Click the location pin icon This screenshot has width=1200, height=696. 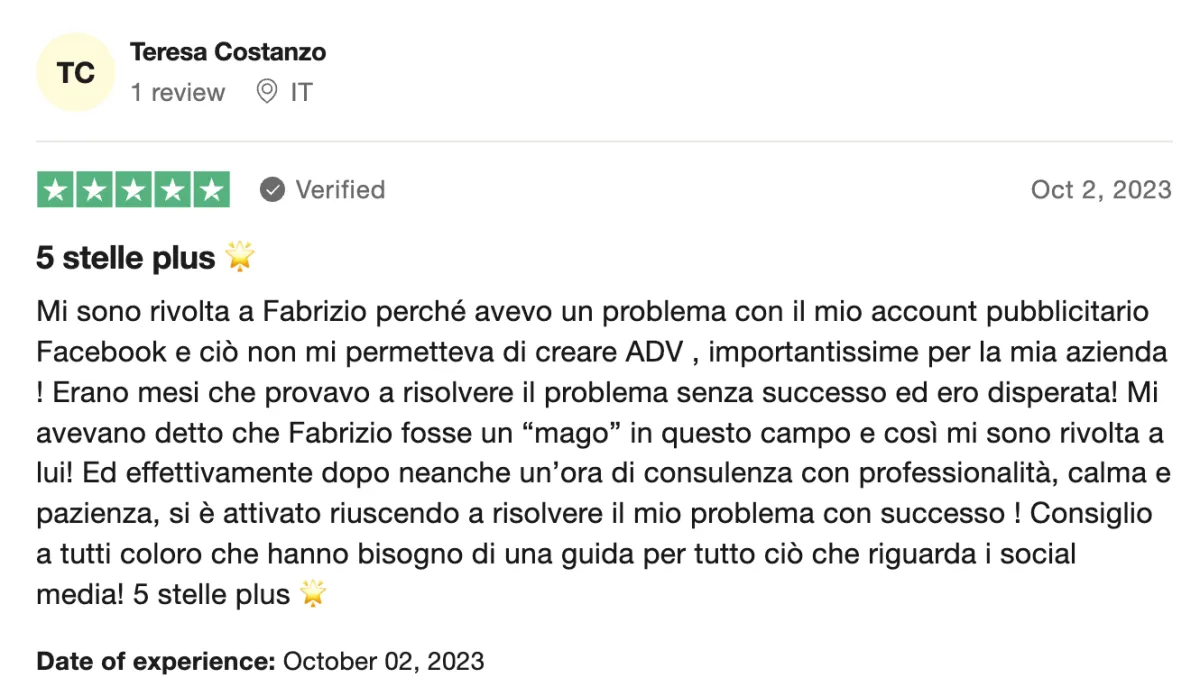pyautogui.click(x=267, y=93)
